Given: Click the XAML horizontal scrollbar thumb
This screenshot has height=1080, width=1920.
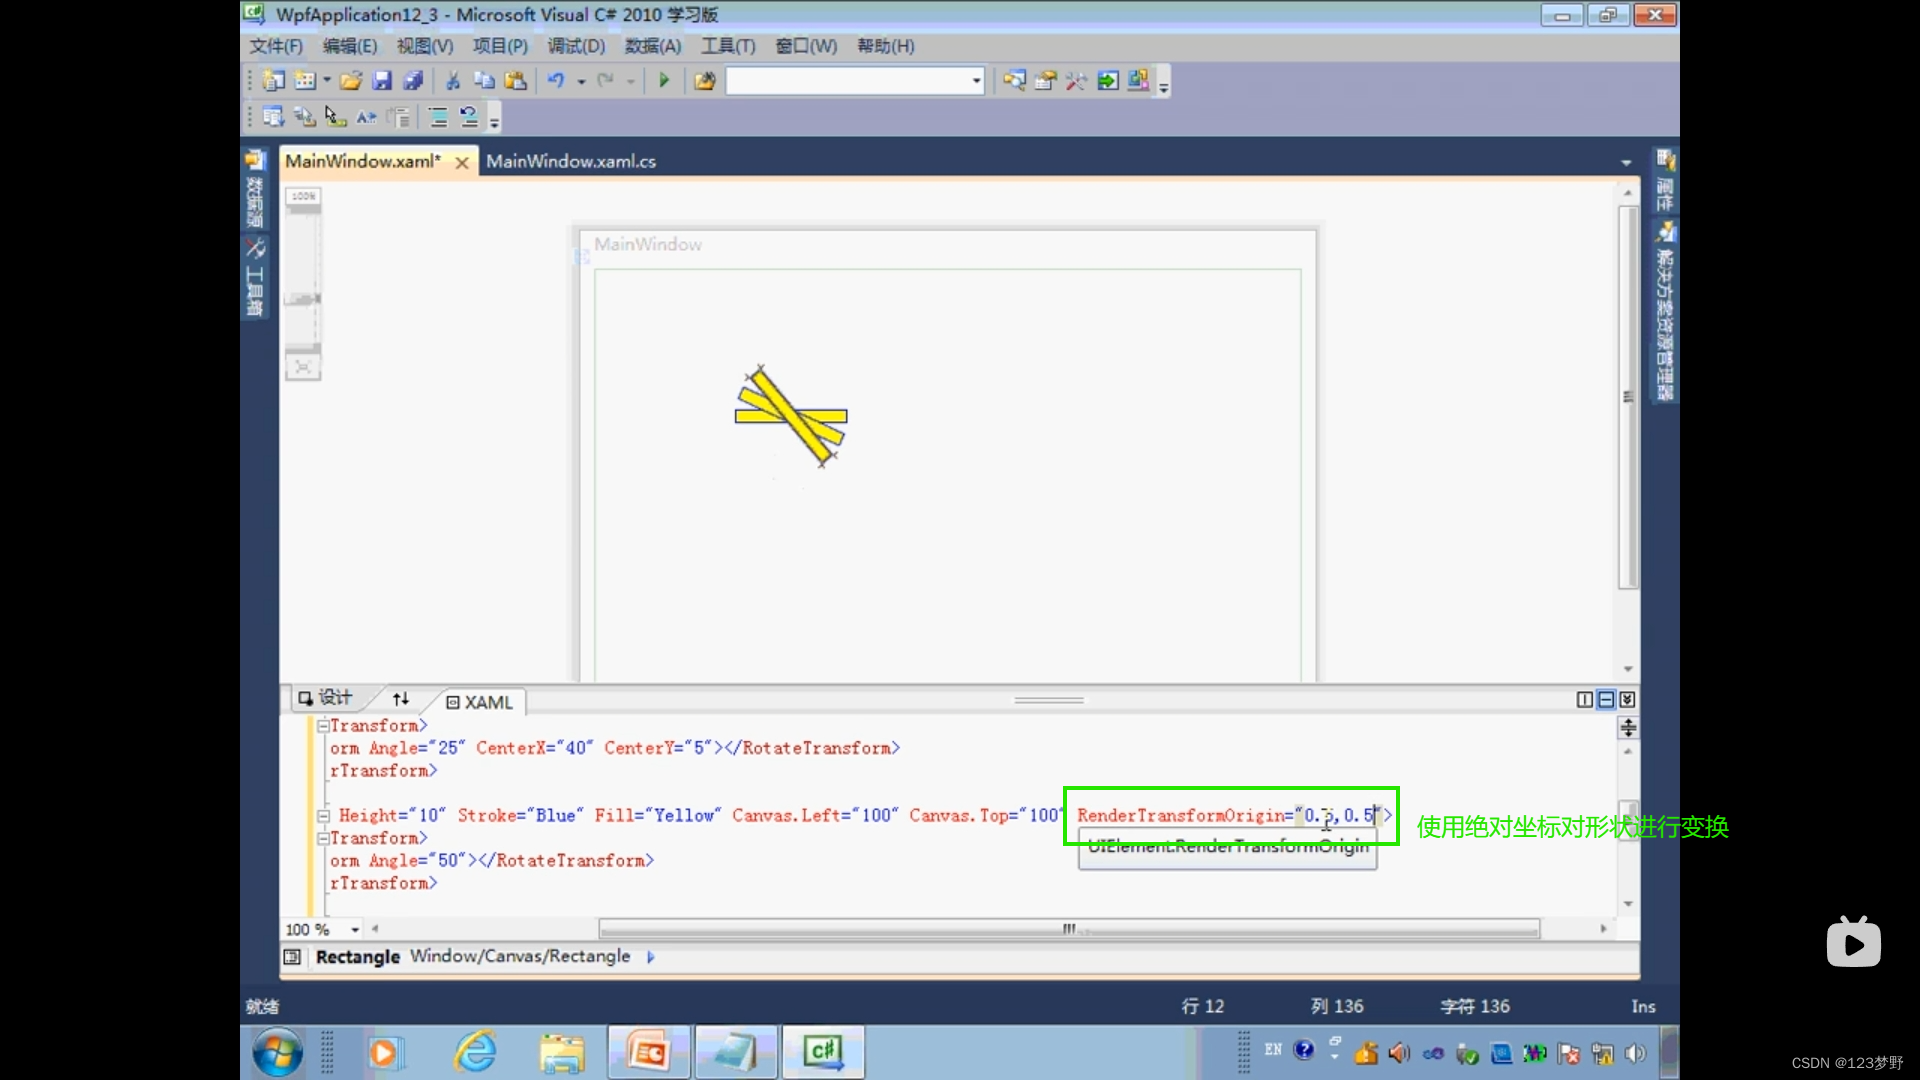Looking at the screenshot, I should 1069,929.
